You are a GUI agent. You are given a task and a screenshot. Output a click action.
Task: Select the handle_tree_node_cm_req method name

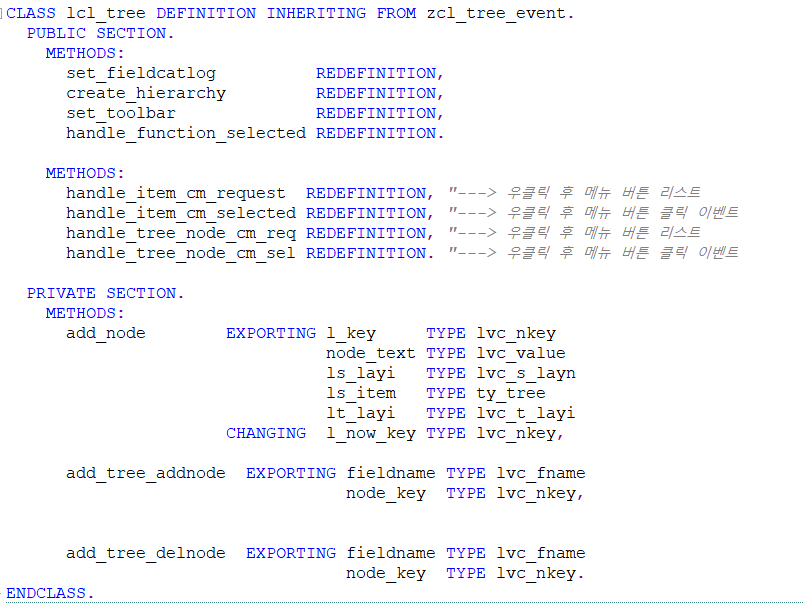[x=181, y=233]
